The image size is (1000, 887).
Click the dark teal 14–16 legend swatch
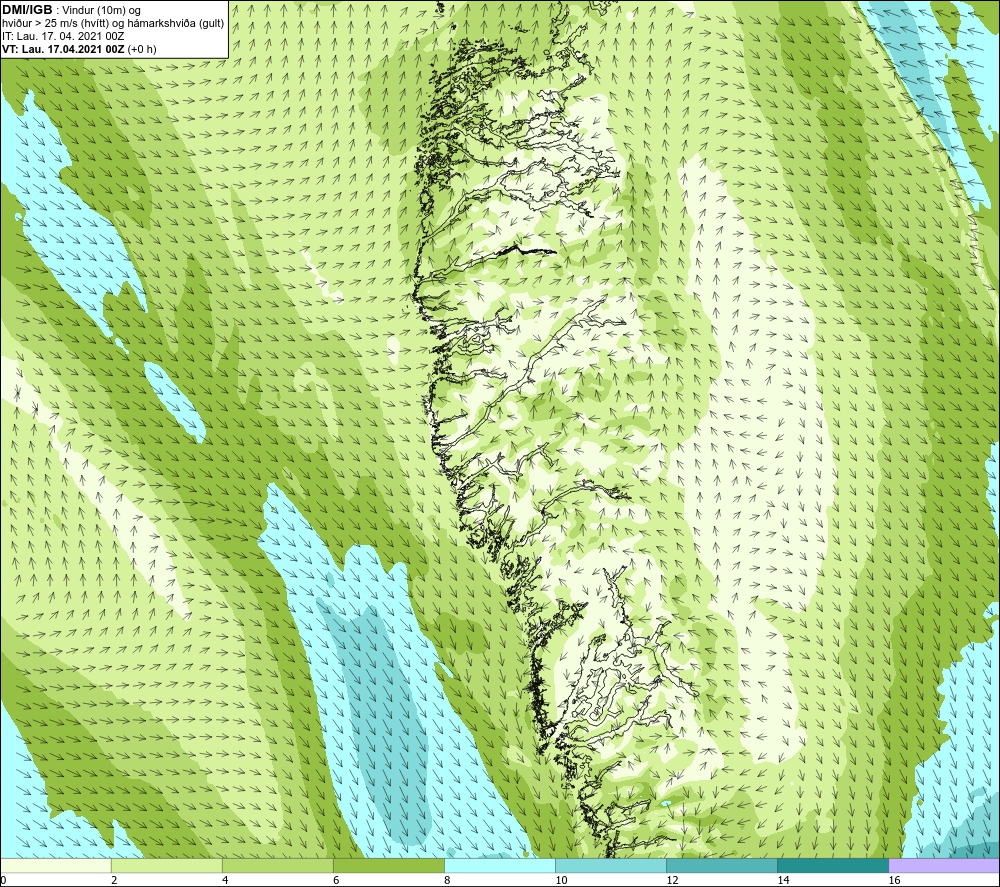pyautogui.click(x=833, y=866)
